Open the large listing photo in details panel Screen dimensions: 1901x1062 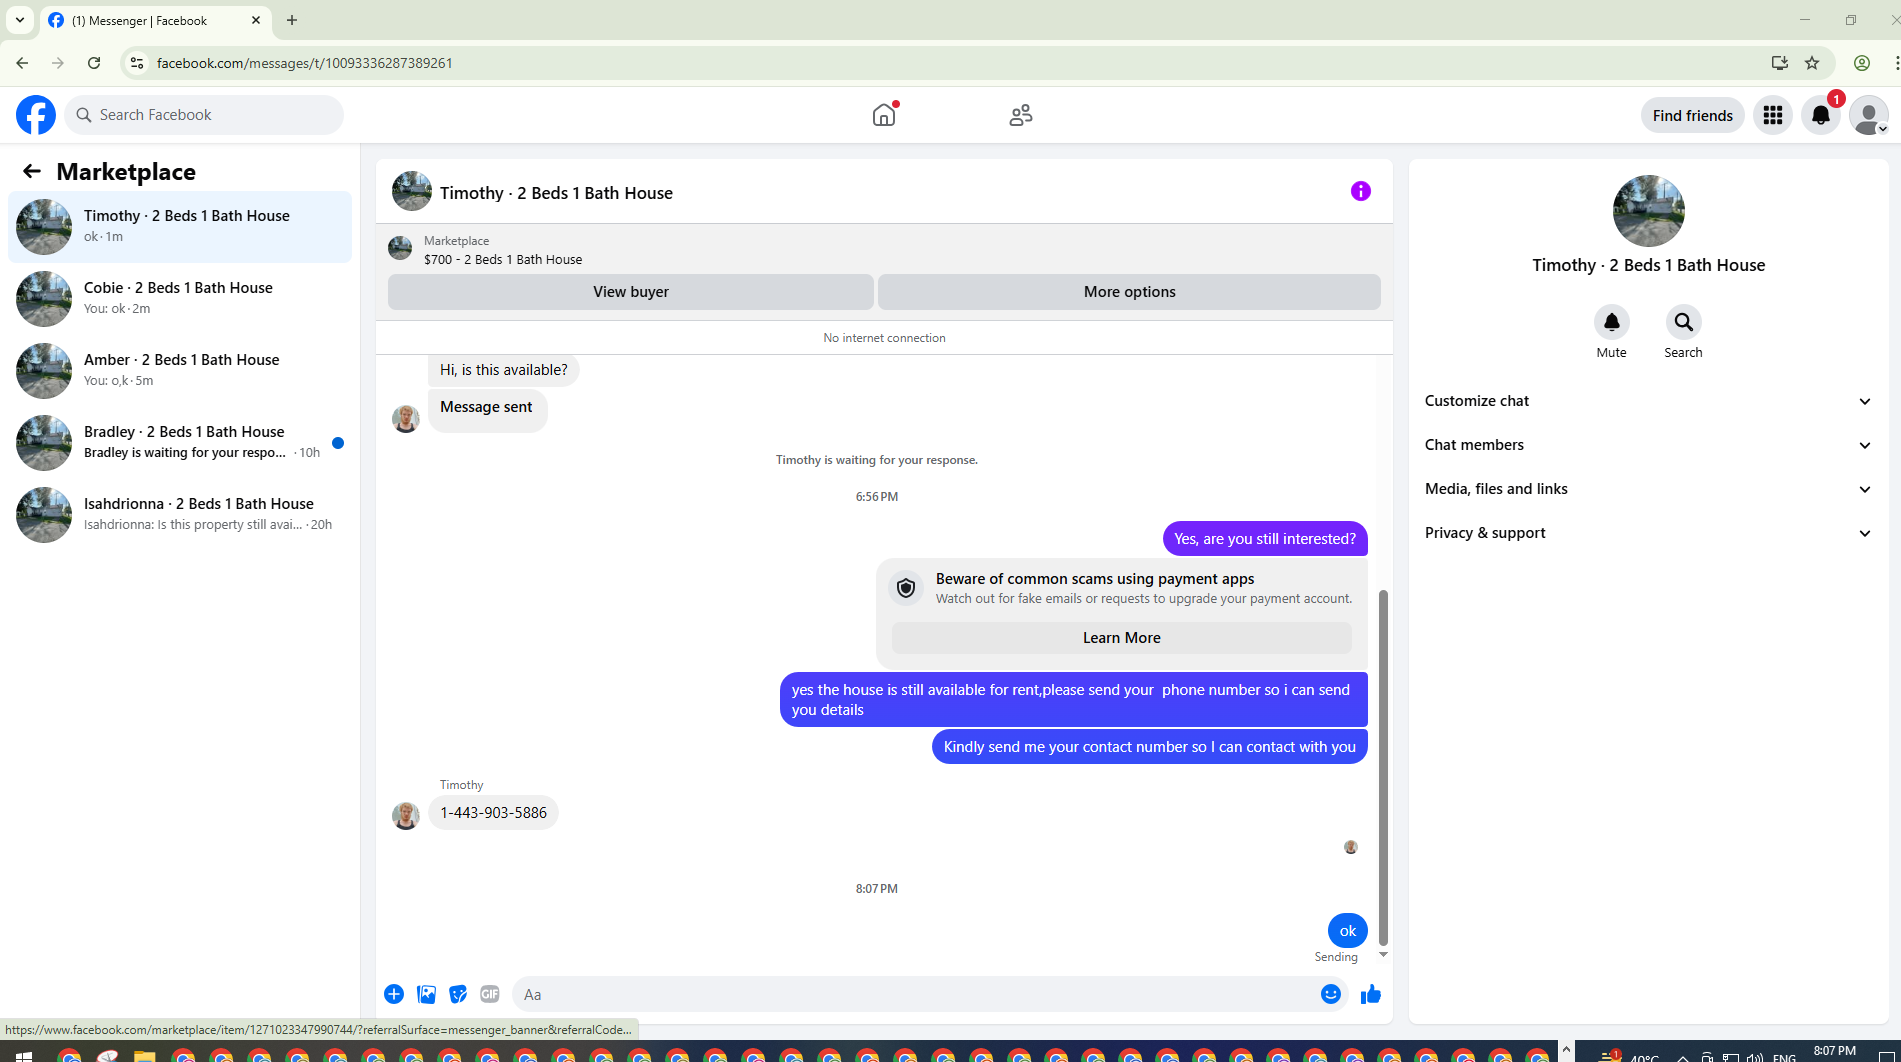[1648, 211]
